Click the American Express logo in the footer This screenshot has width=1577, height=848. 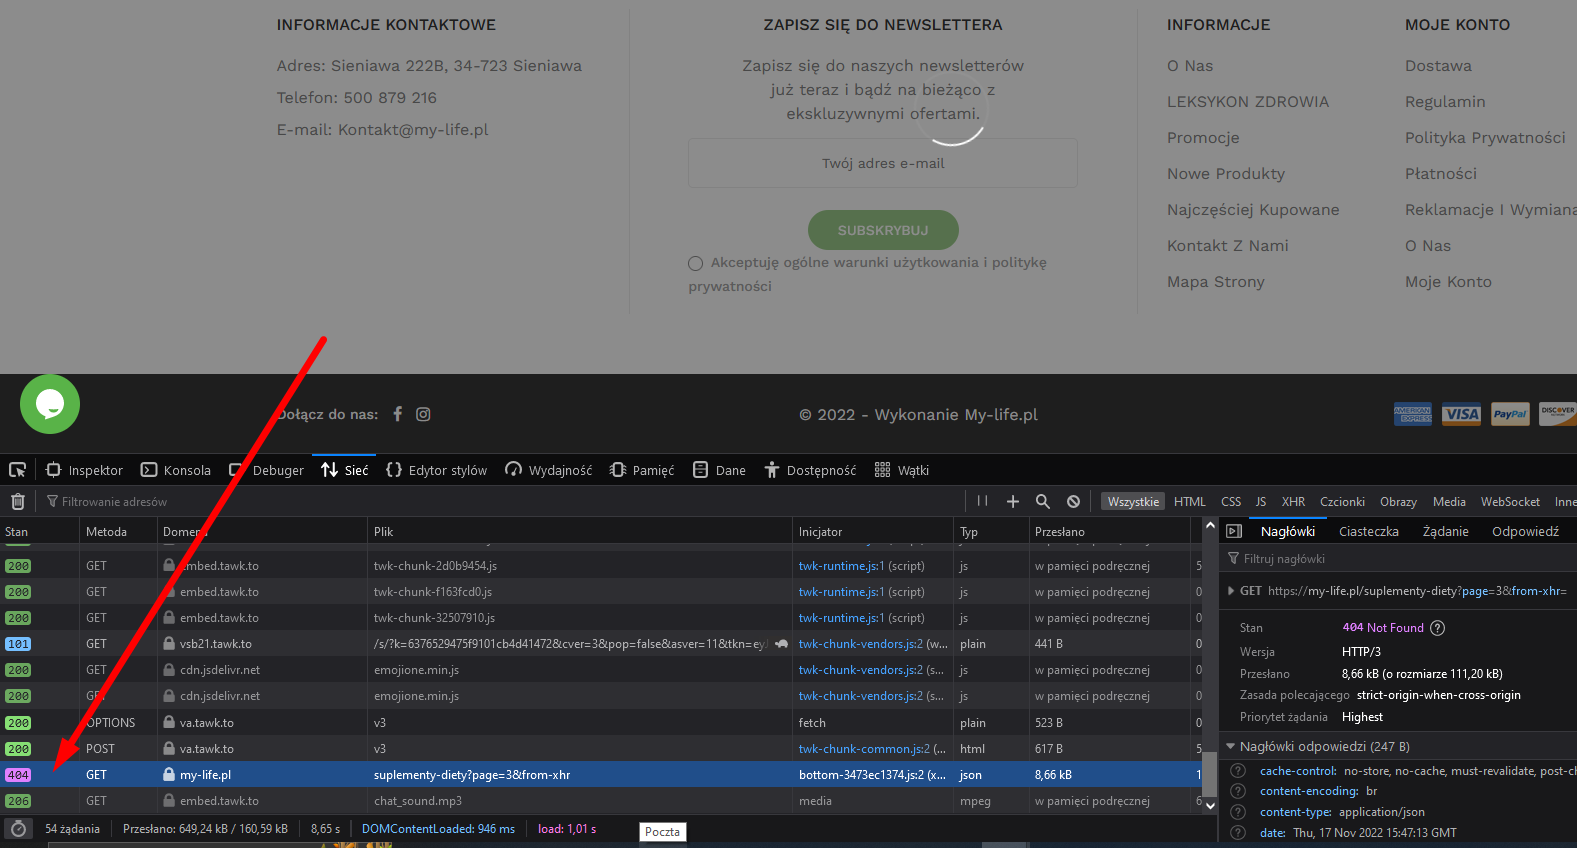(1413, 414)
